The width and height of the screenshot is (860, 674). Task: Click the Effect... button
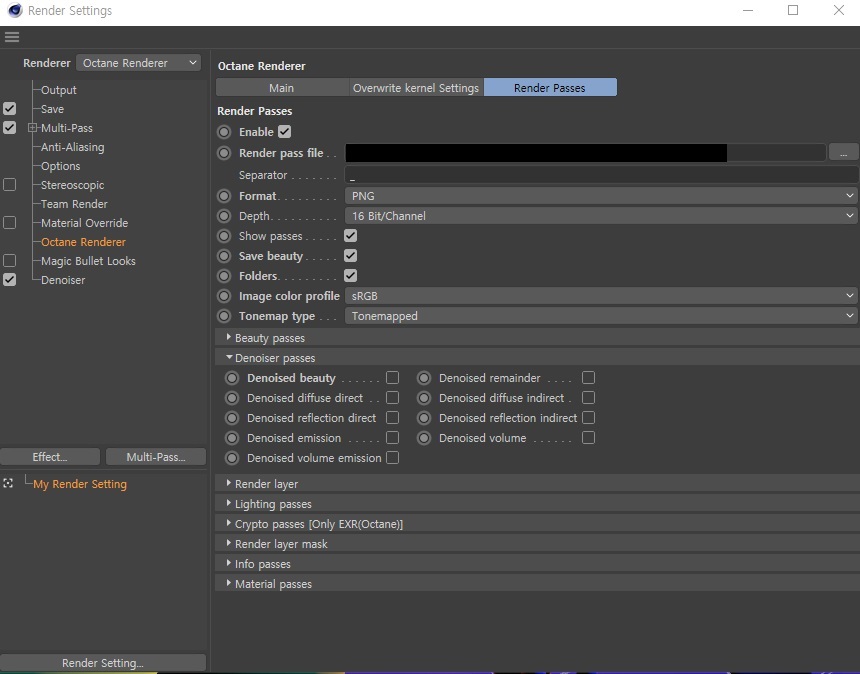[50, 457]
